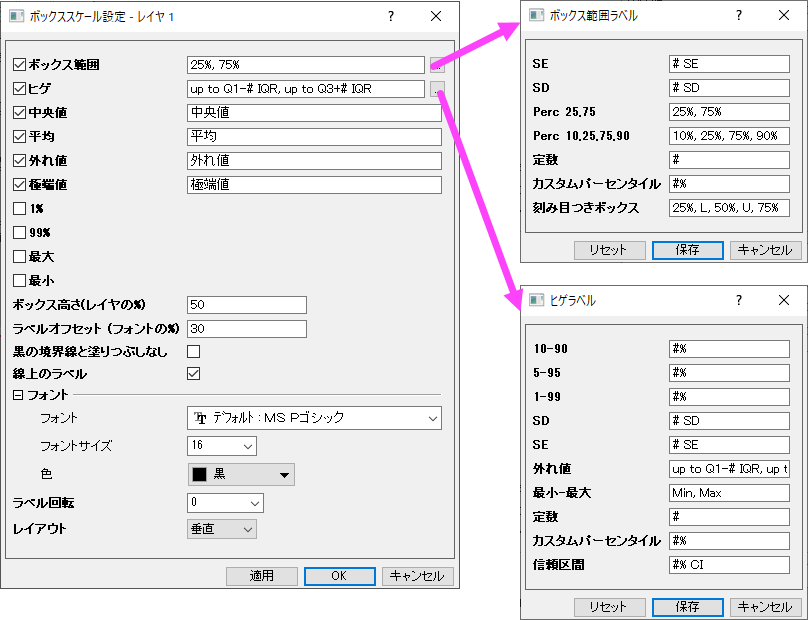Click the help question mark in ボックススケール設定 dialog
Viewport: 808px width, 620px height.
[x=391, y=16]
